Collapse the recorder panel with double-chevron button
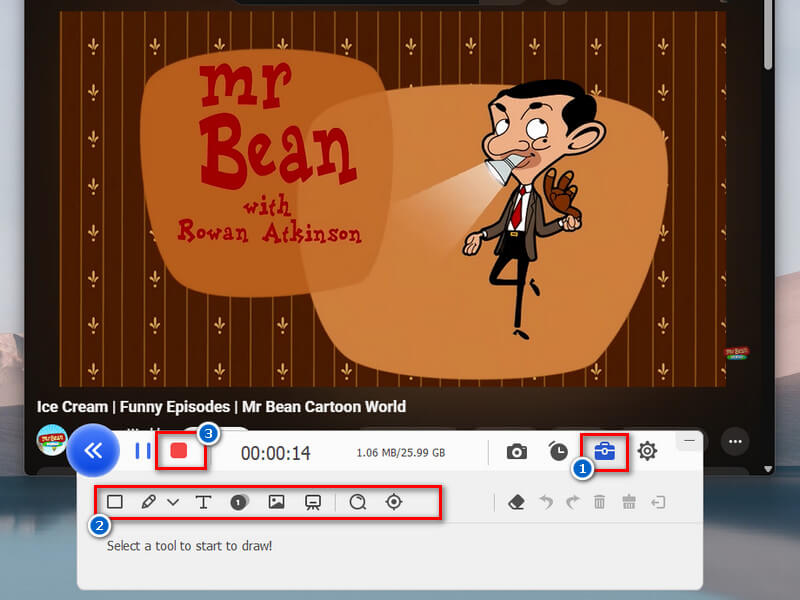Viewport: 800px width, 600px height. [93, 451]
